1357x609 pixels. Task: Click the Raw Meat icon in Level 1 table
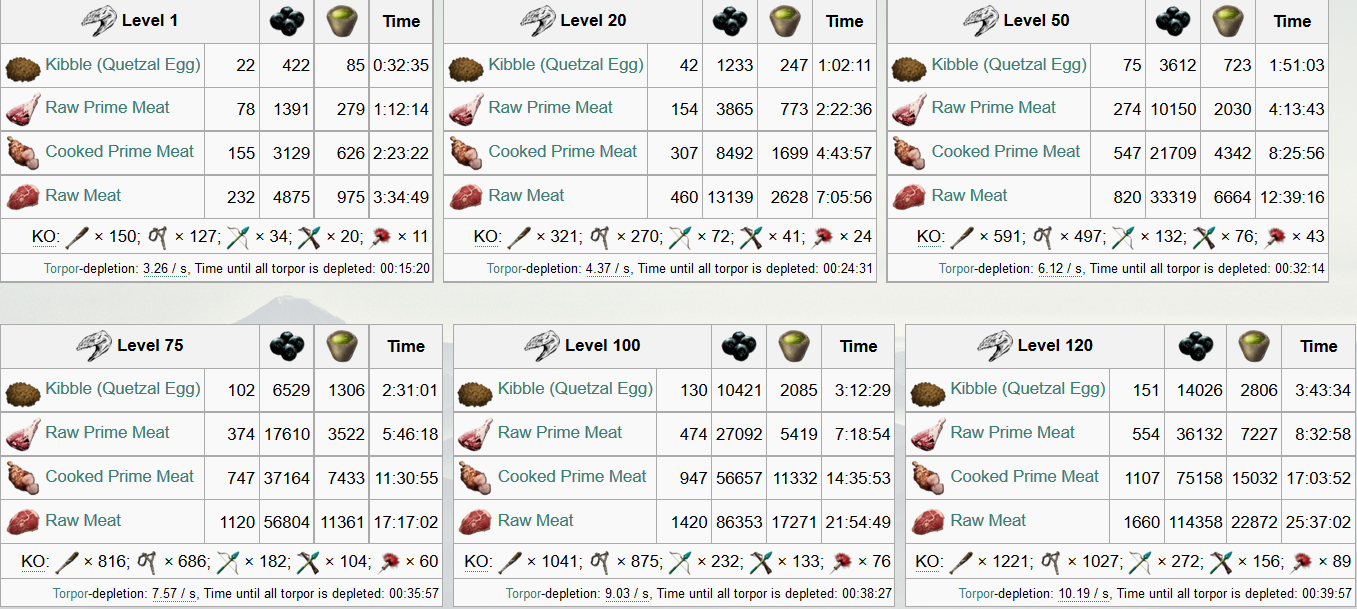23,196
